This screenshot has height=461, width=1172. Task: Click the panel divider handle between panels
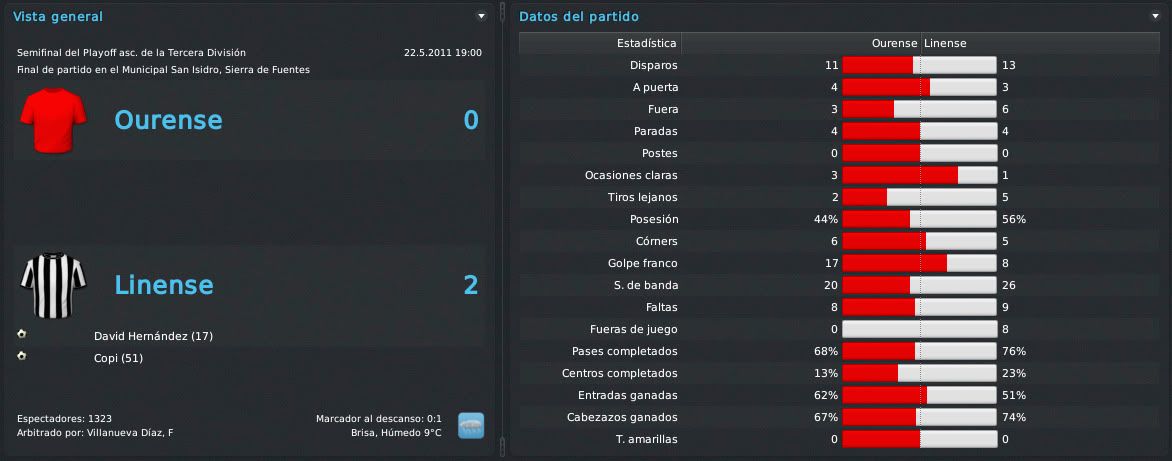coord(503,230)
